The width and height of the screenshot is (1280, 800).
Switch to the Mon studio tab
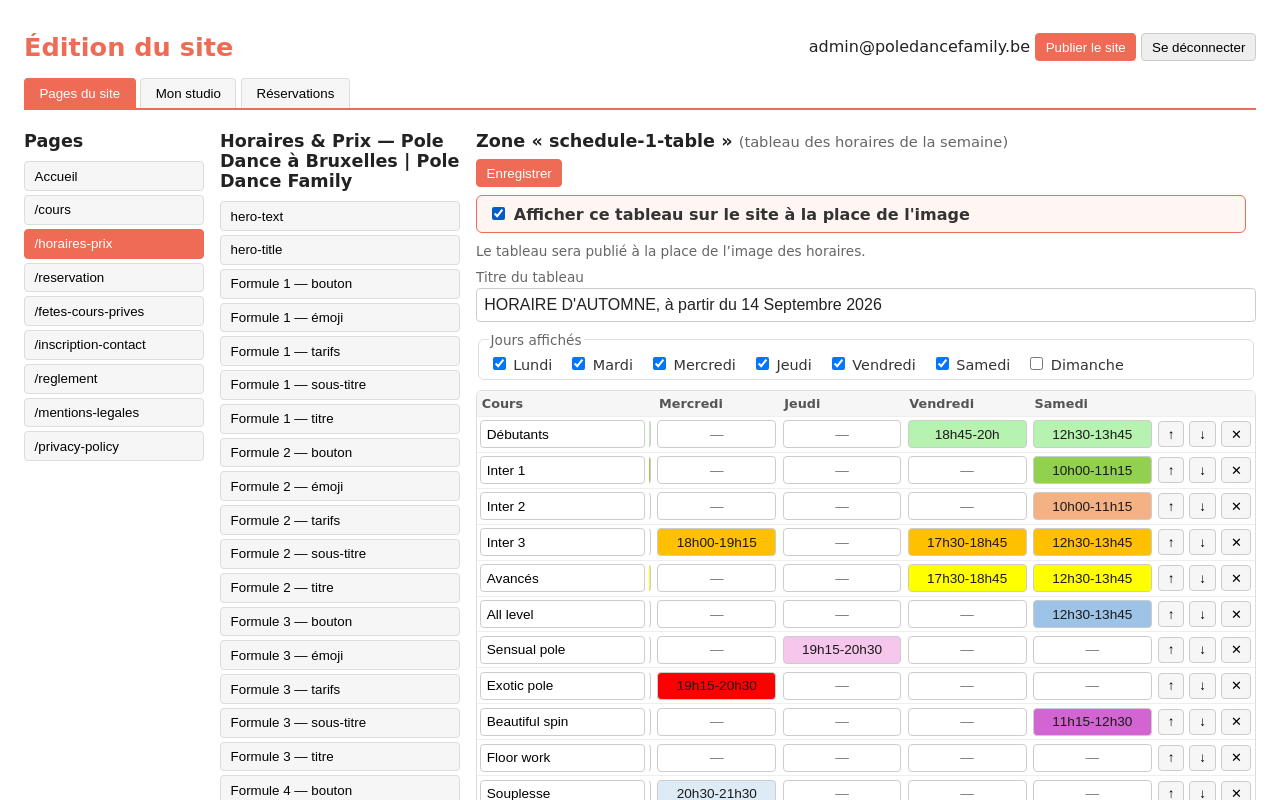click(x=188, y=93)
